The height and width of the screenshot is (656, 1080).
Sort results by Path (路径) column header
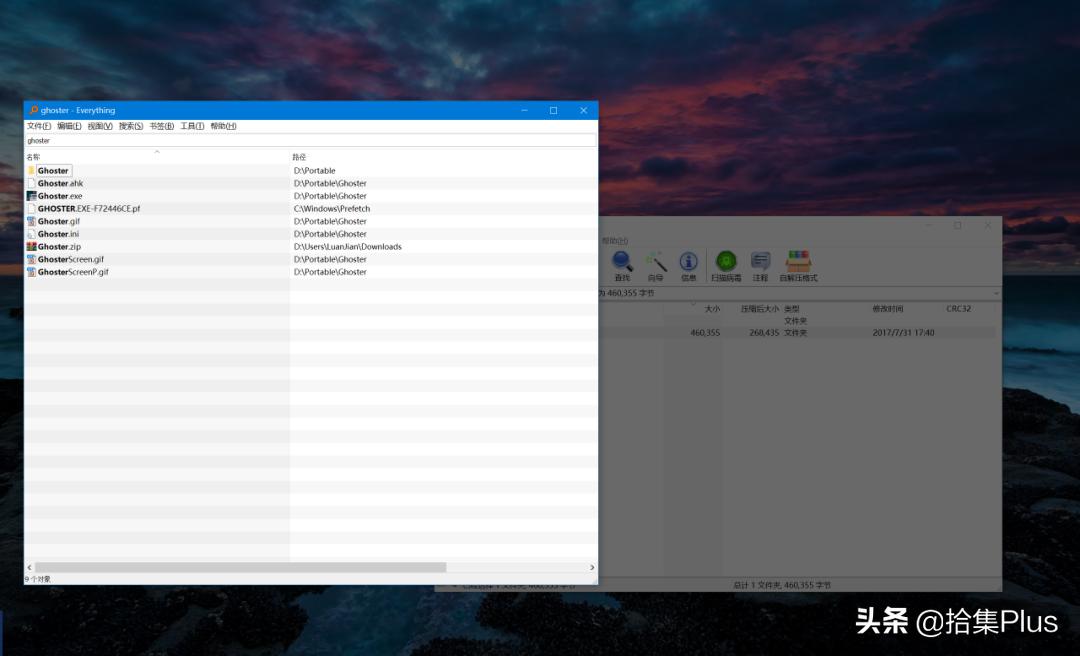tap(299, 157)
